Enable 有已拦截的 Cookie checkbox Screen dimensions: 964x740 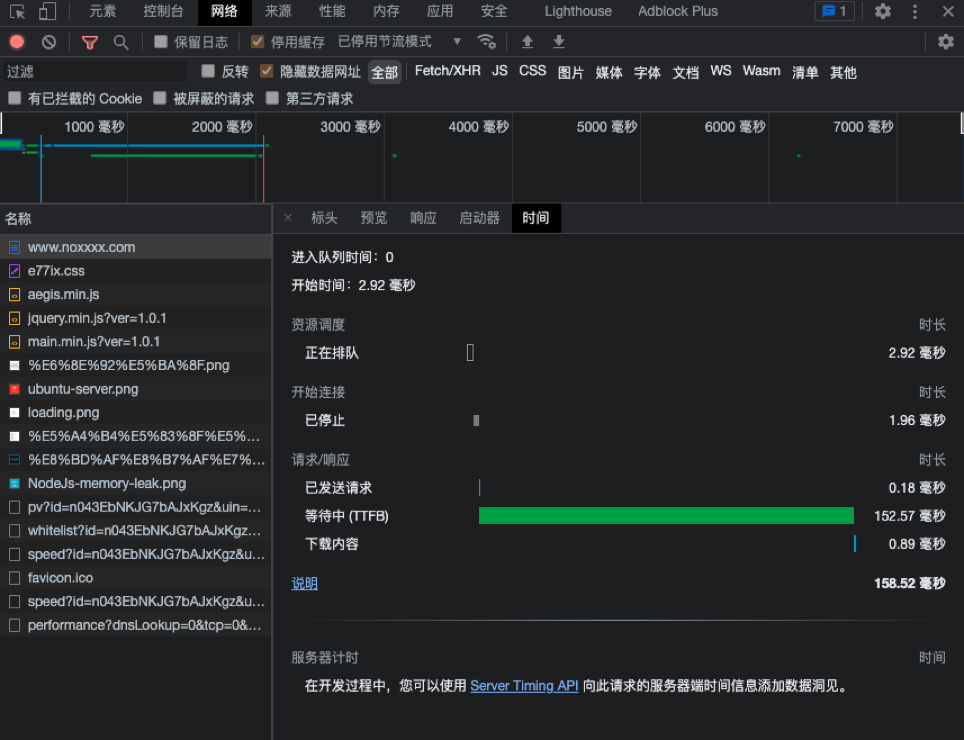(x=15, y=98)
